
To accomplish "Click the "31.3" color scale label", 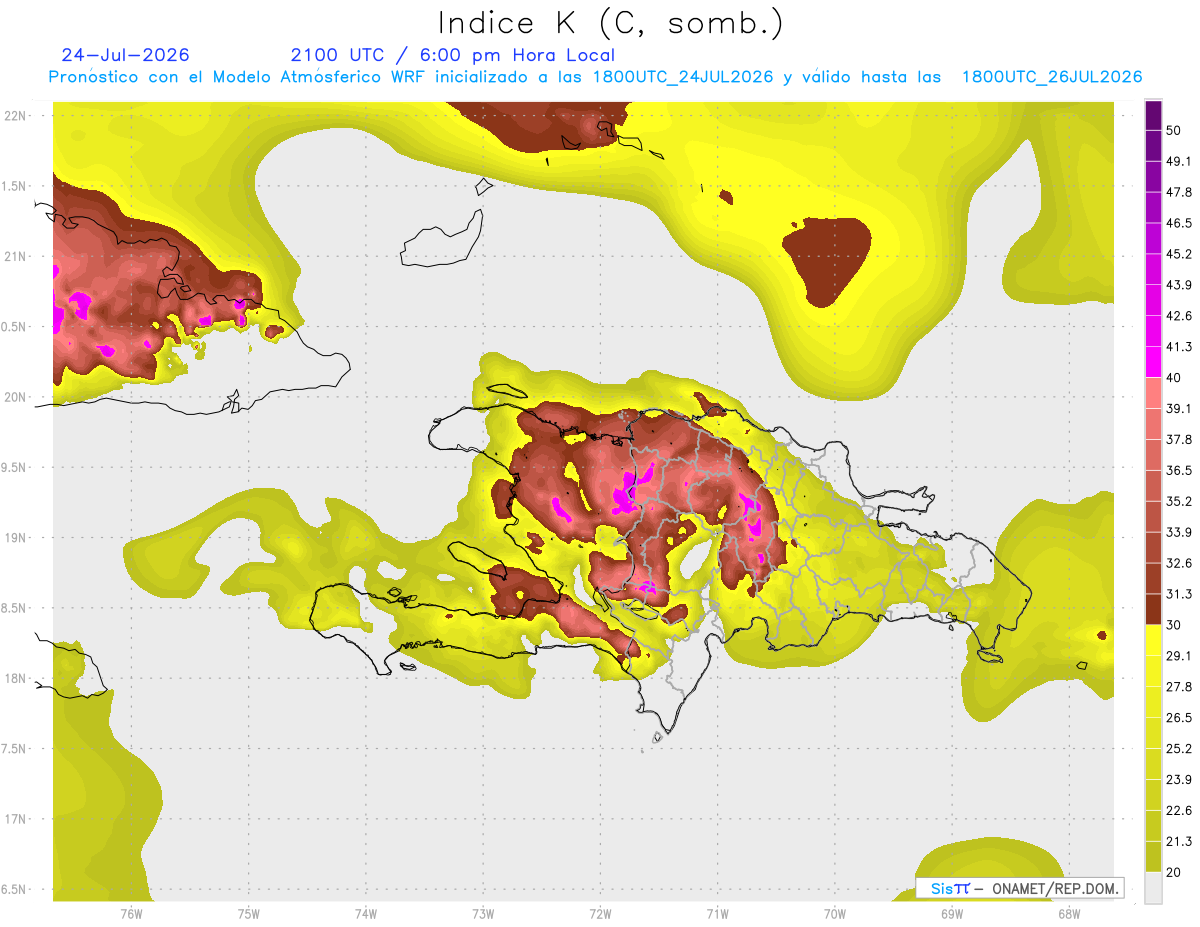I will pos(1179,594).
